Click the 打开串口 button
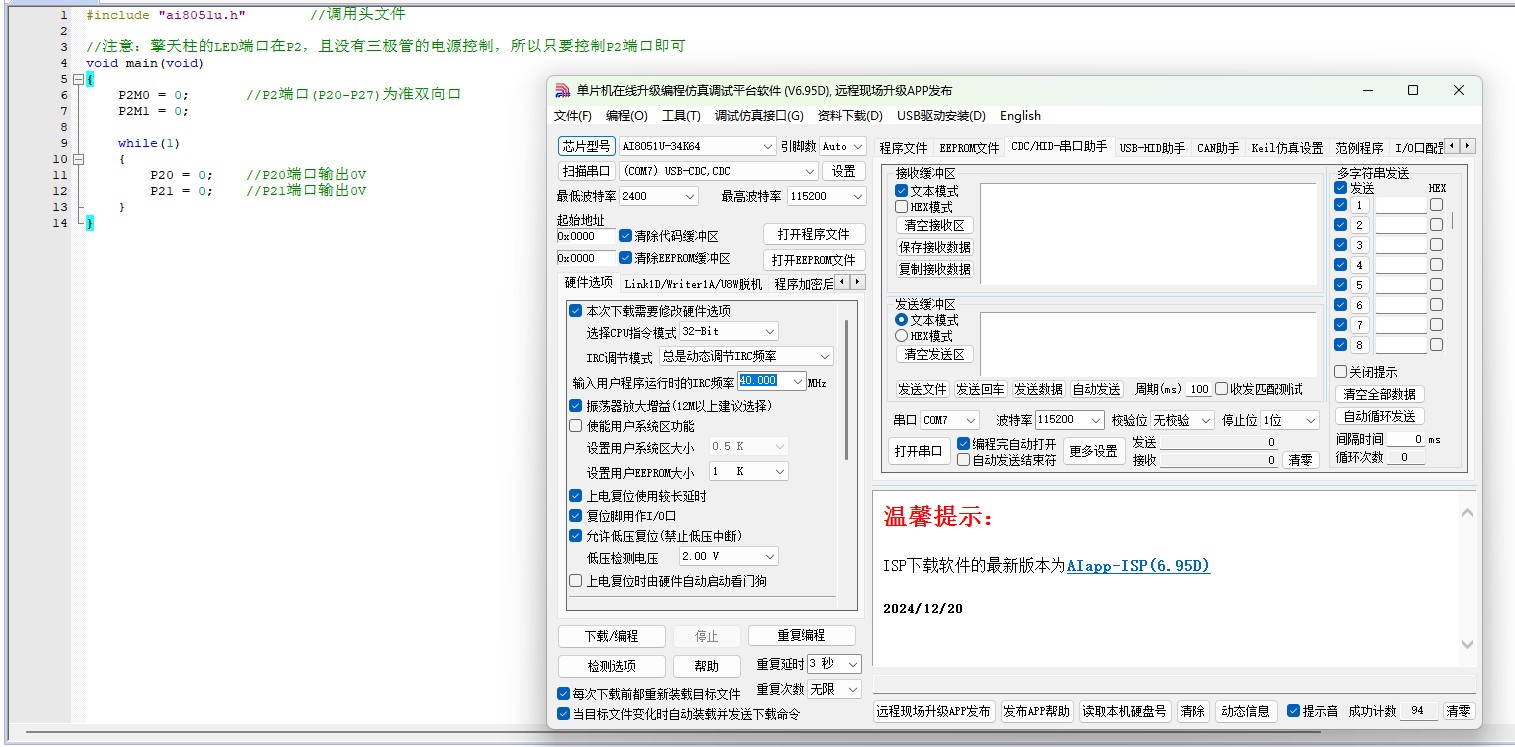Image resolution: width=1515 pixels, height=747 pixels. coord(918,451)
